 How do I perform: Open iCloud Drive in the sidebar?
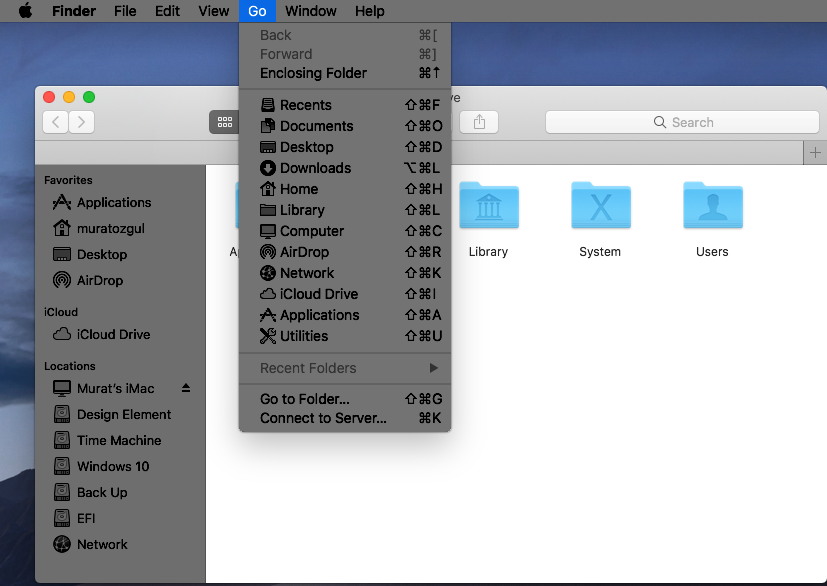tap(120, 334)
